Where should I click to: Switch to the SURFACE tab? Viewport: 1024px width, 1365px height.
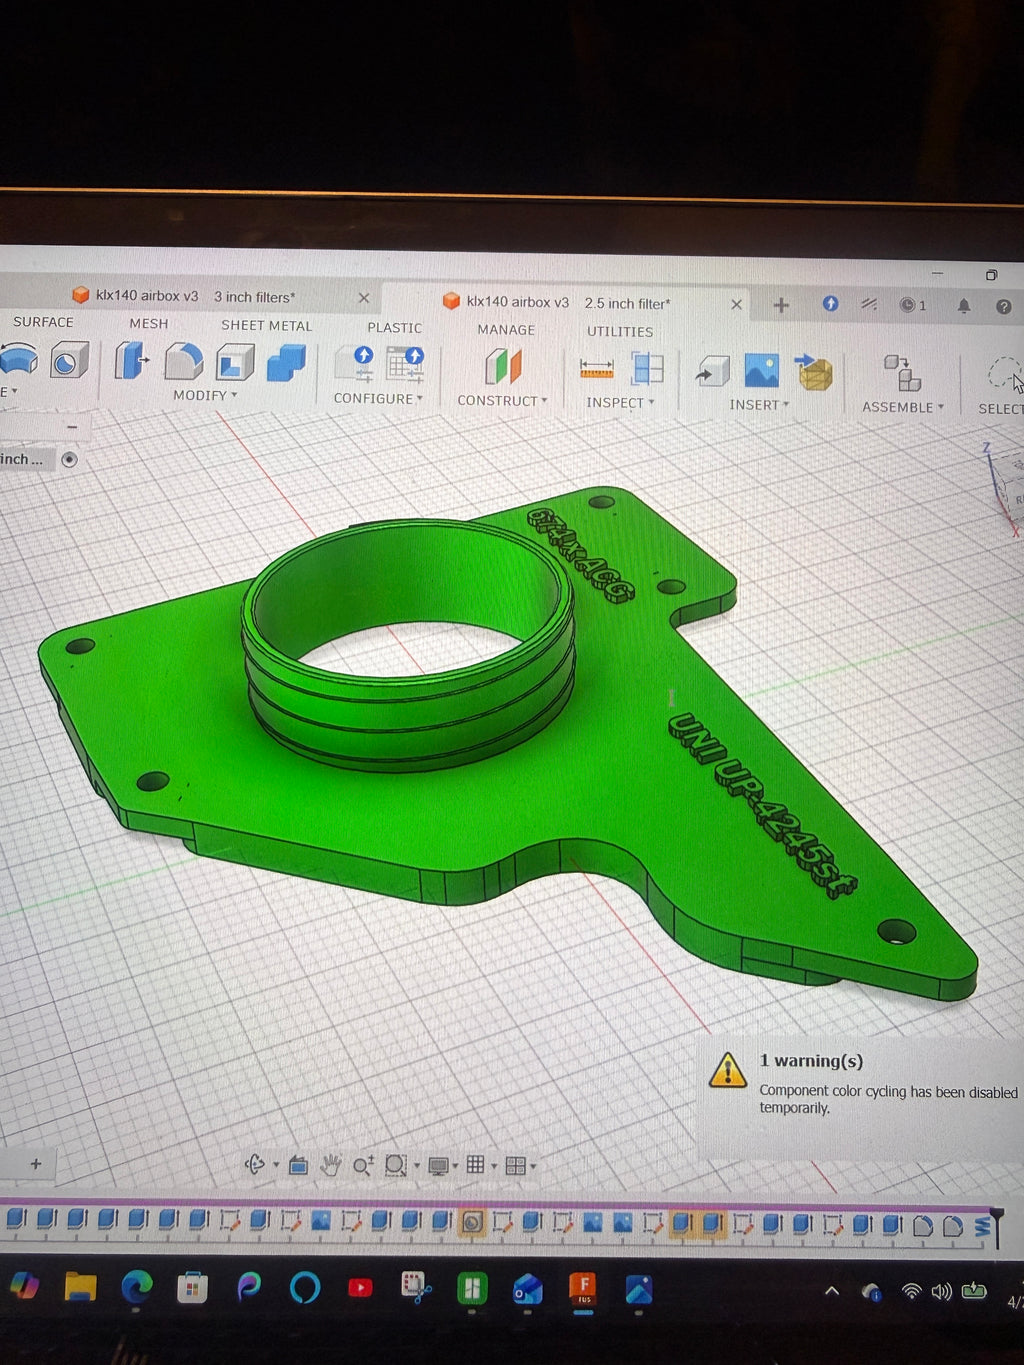pyautogui.click(x=43, y=322)
